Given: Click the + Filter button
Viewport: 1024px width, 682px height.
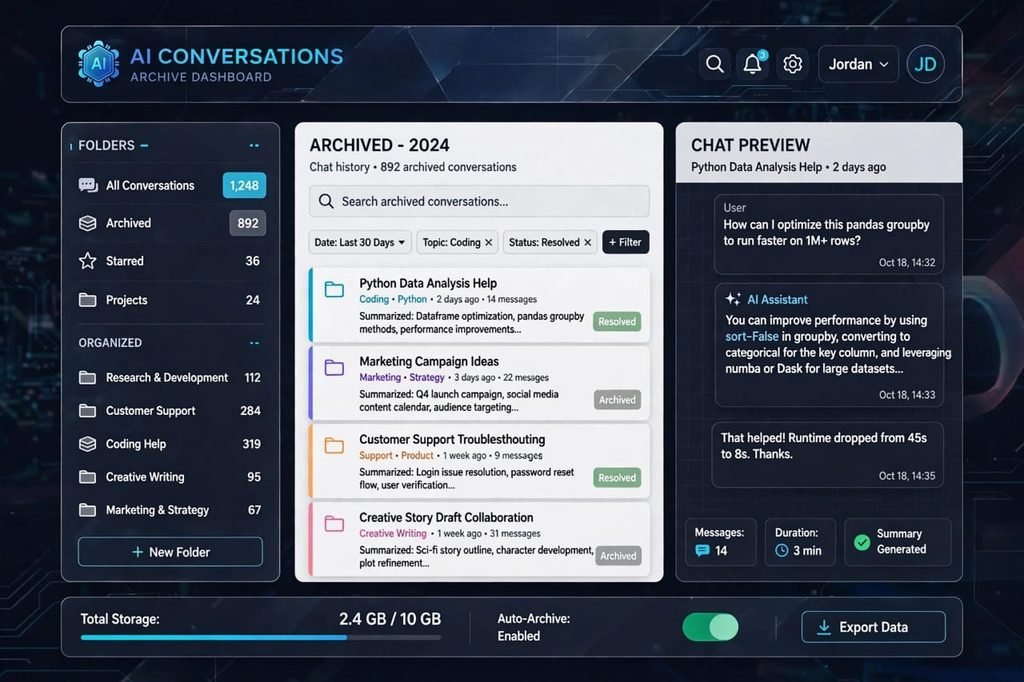Looking at the screenshot, I should coord(626,242).
